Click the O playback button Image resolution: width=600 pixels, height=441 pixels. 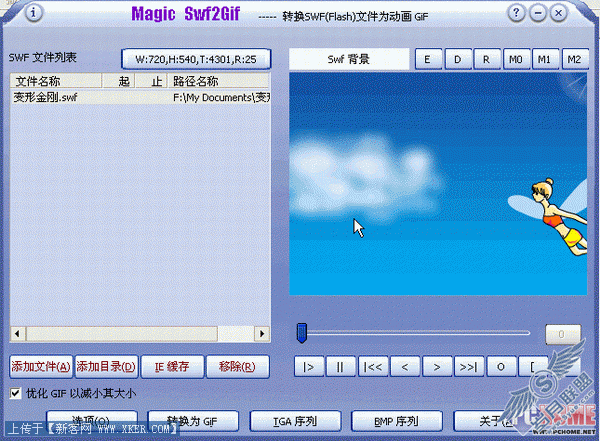(x=501, y=367)
